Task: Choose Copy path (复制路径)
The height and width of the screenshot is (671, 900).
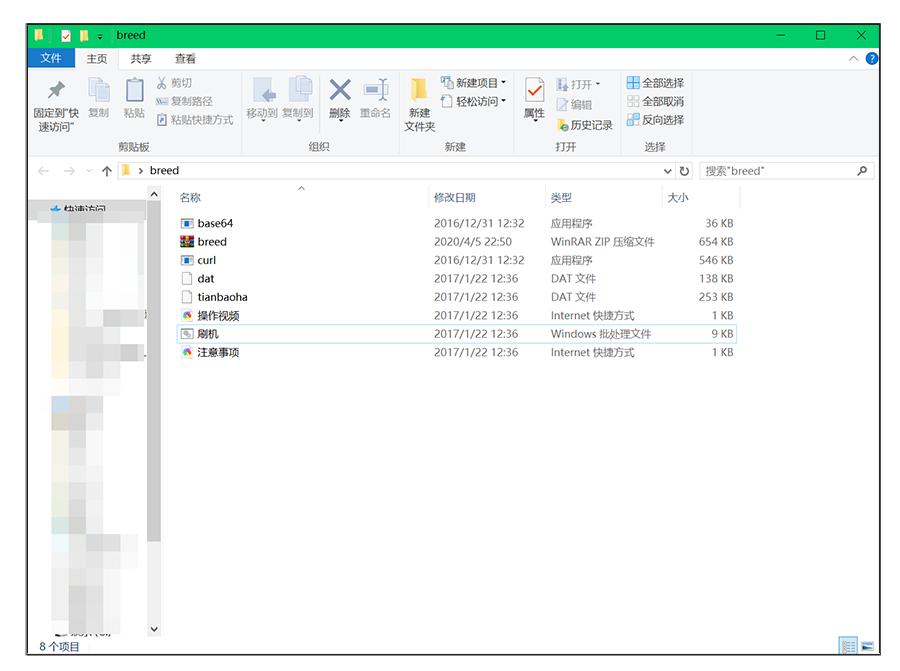Action: point(184,102)
